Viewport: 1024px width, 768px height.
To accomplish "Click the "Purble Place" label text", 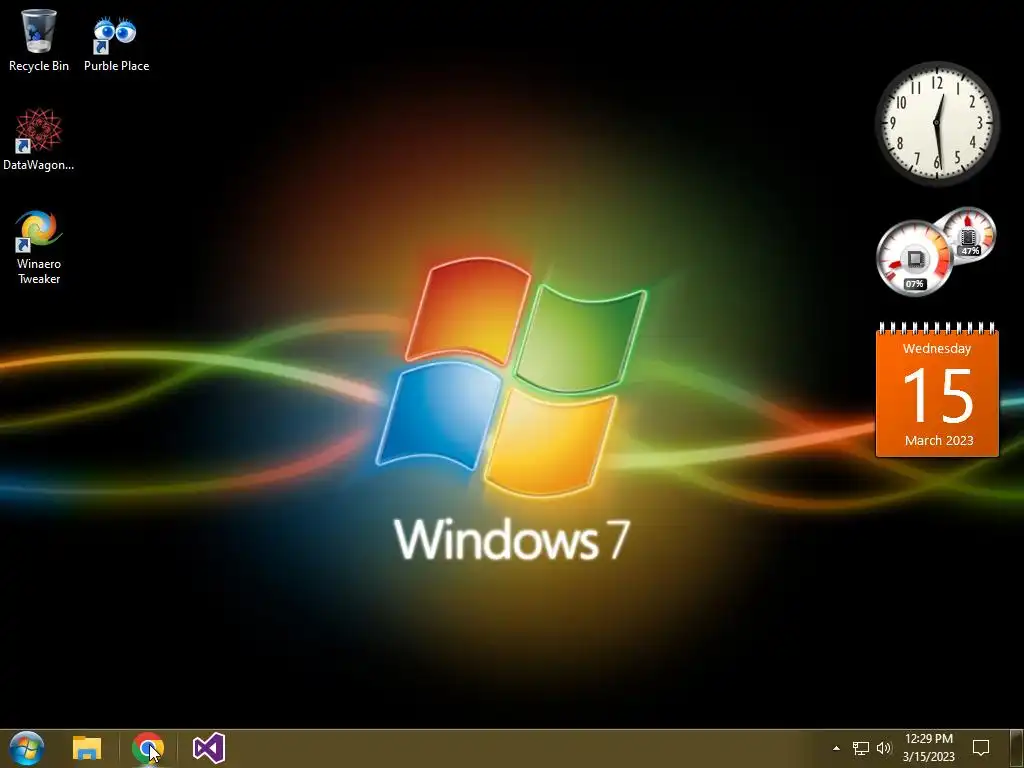I will (116, 66).
